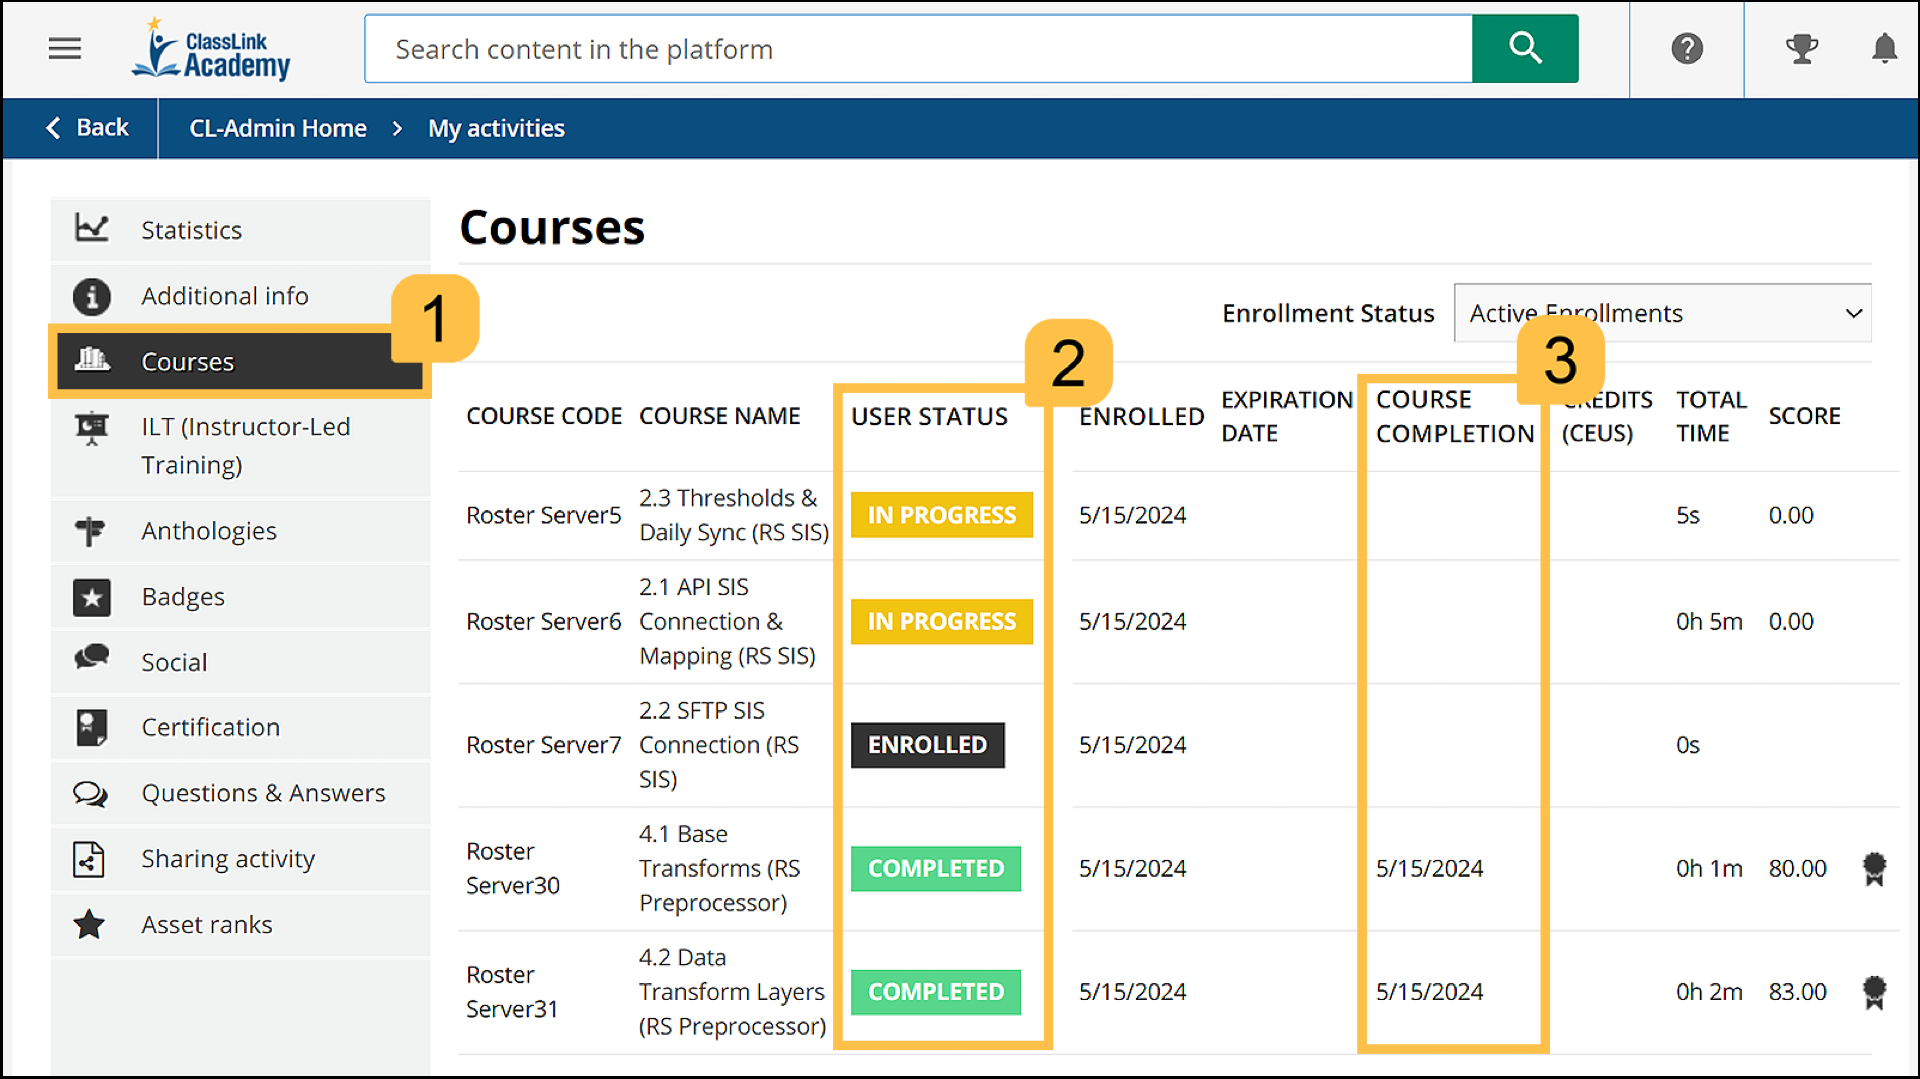Expand the Enrollment Status dropdown

click(1662, 313)
